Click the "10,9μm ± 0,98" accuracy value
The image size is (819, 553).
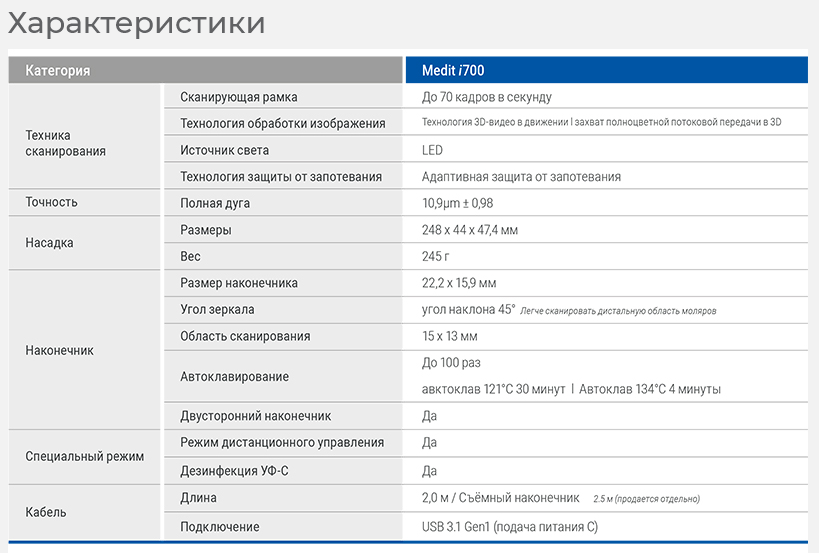pyautogui.click(x=457, y=203)
